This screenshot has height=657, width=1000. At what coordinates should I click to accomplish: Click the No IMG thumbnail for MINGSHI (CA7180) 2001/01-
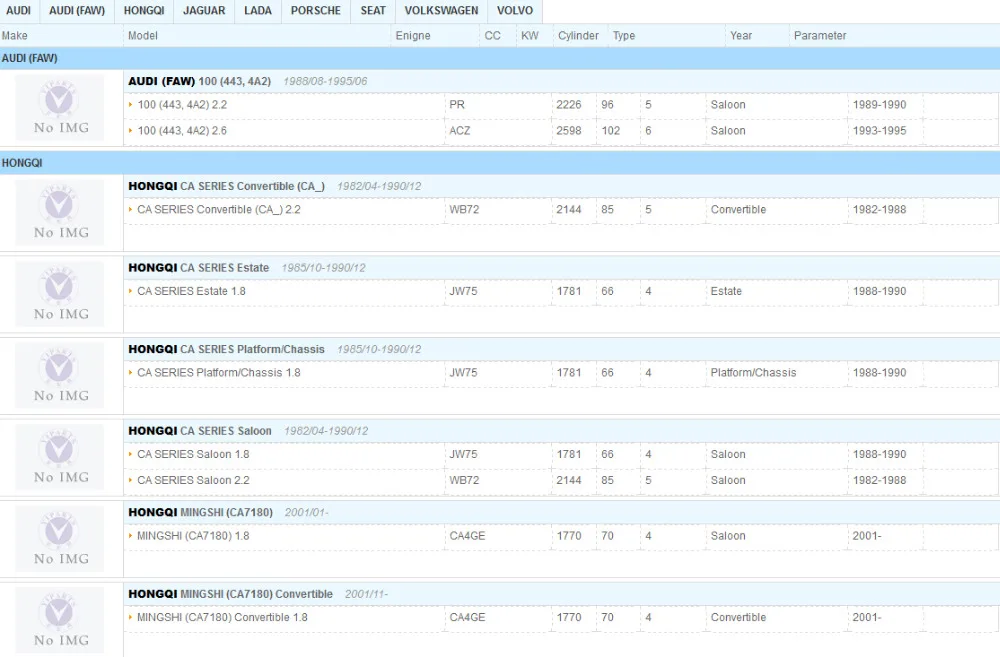pos(59,539)
